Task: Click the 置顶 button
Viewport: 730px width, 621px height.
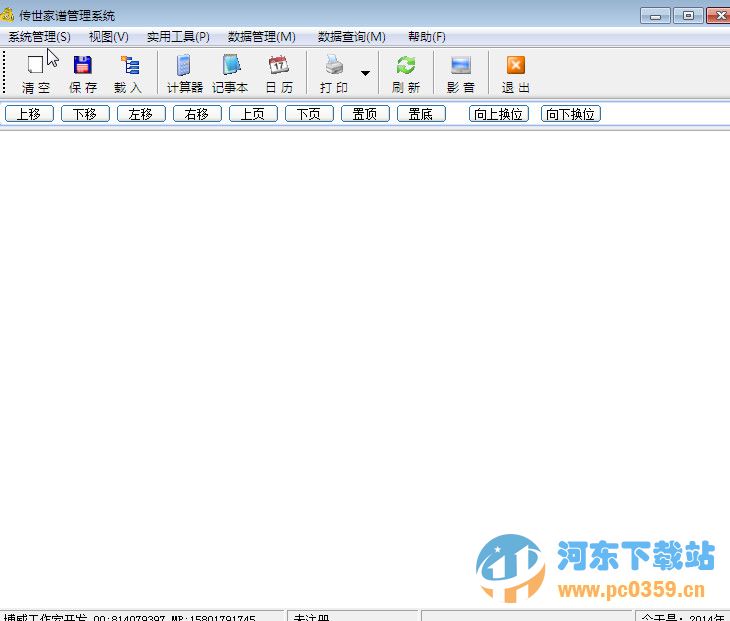Action: pos(365,114)
